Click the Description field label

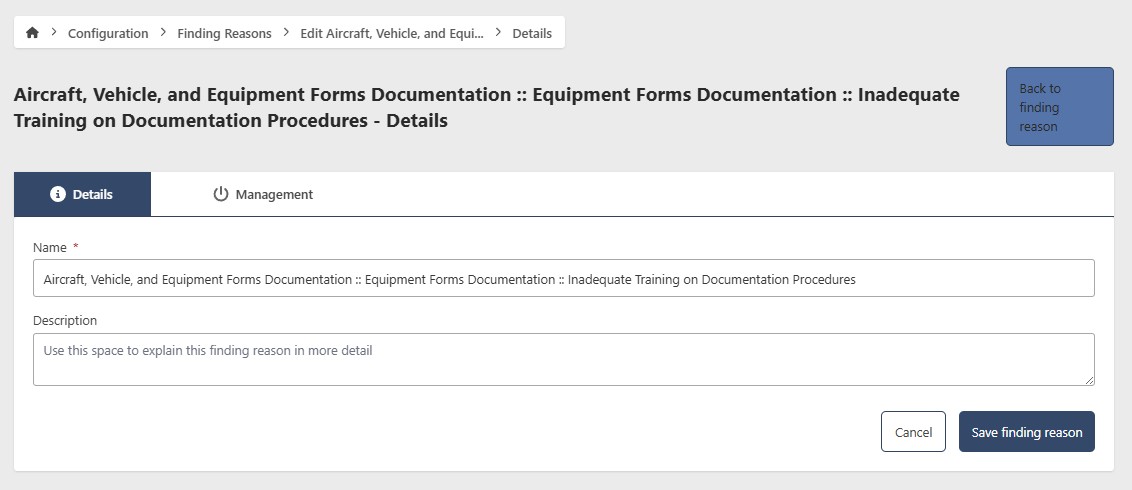[65, 321]
